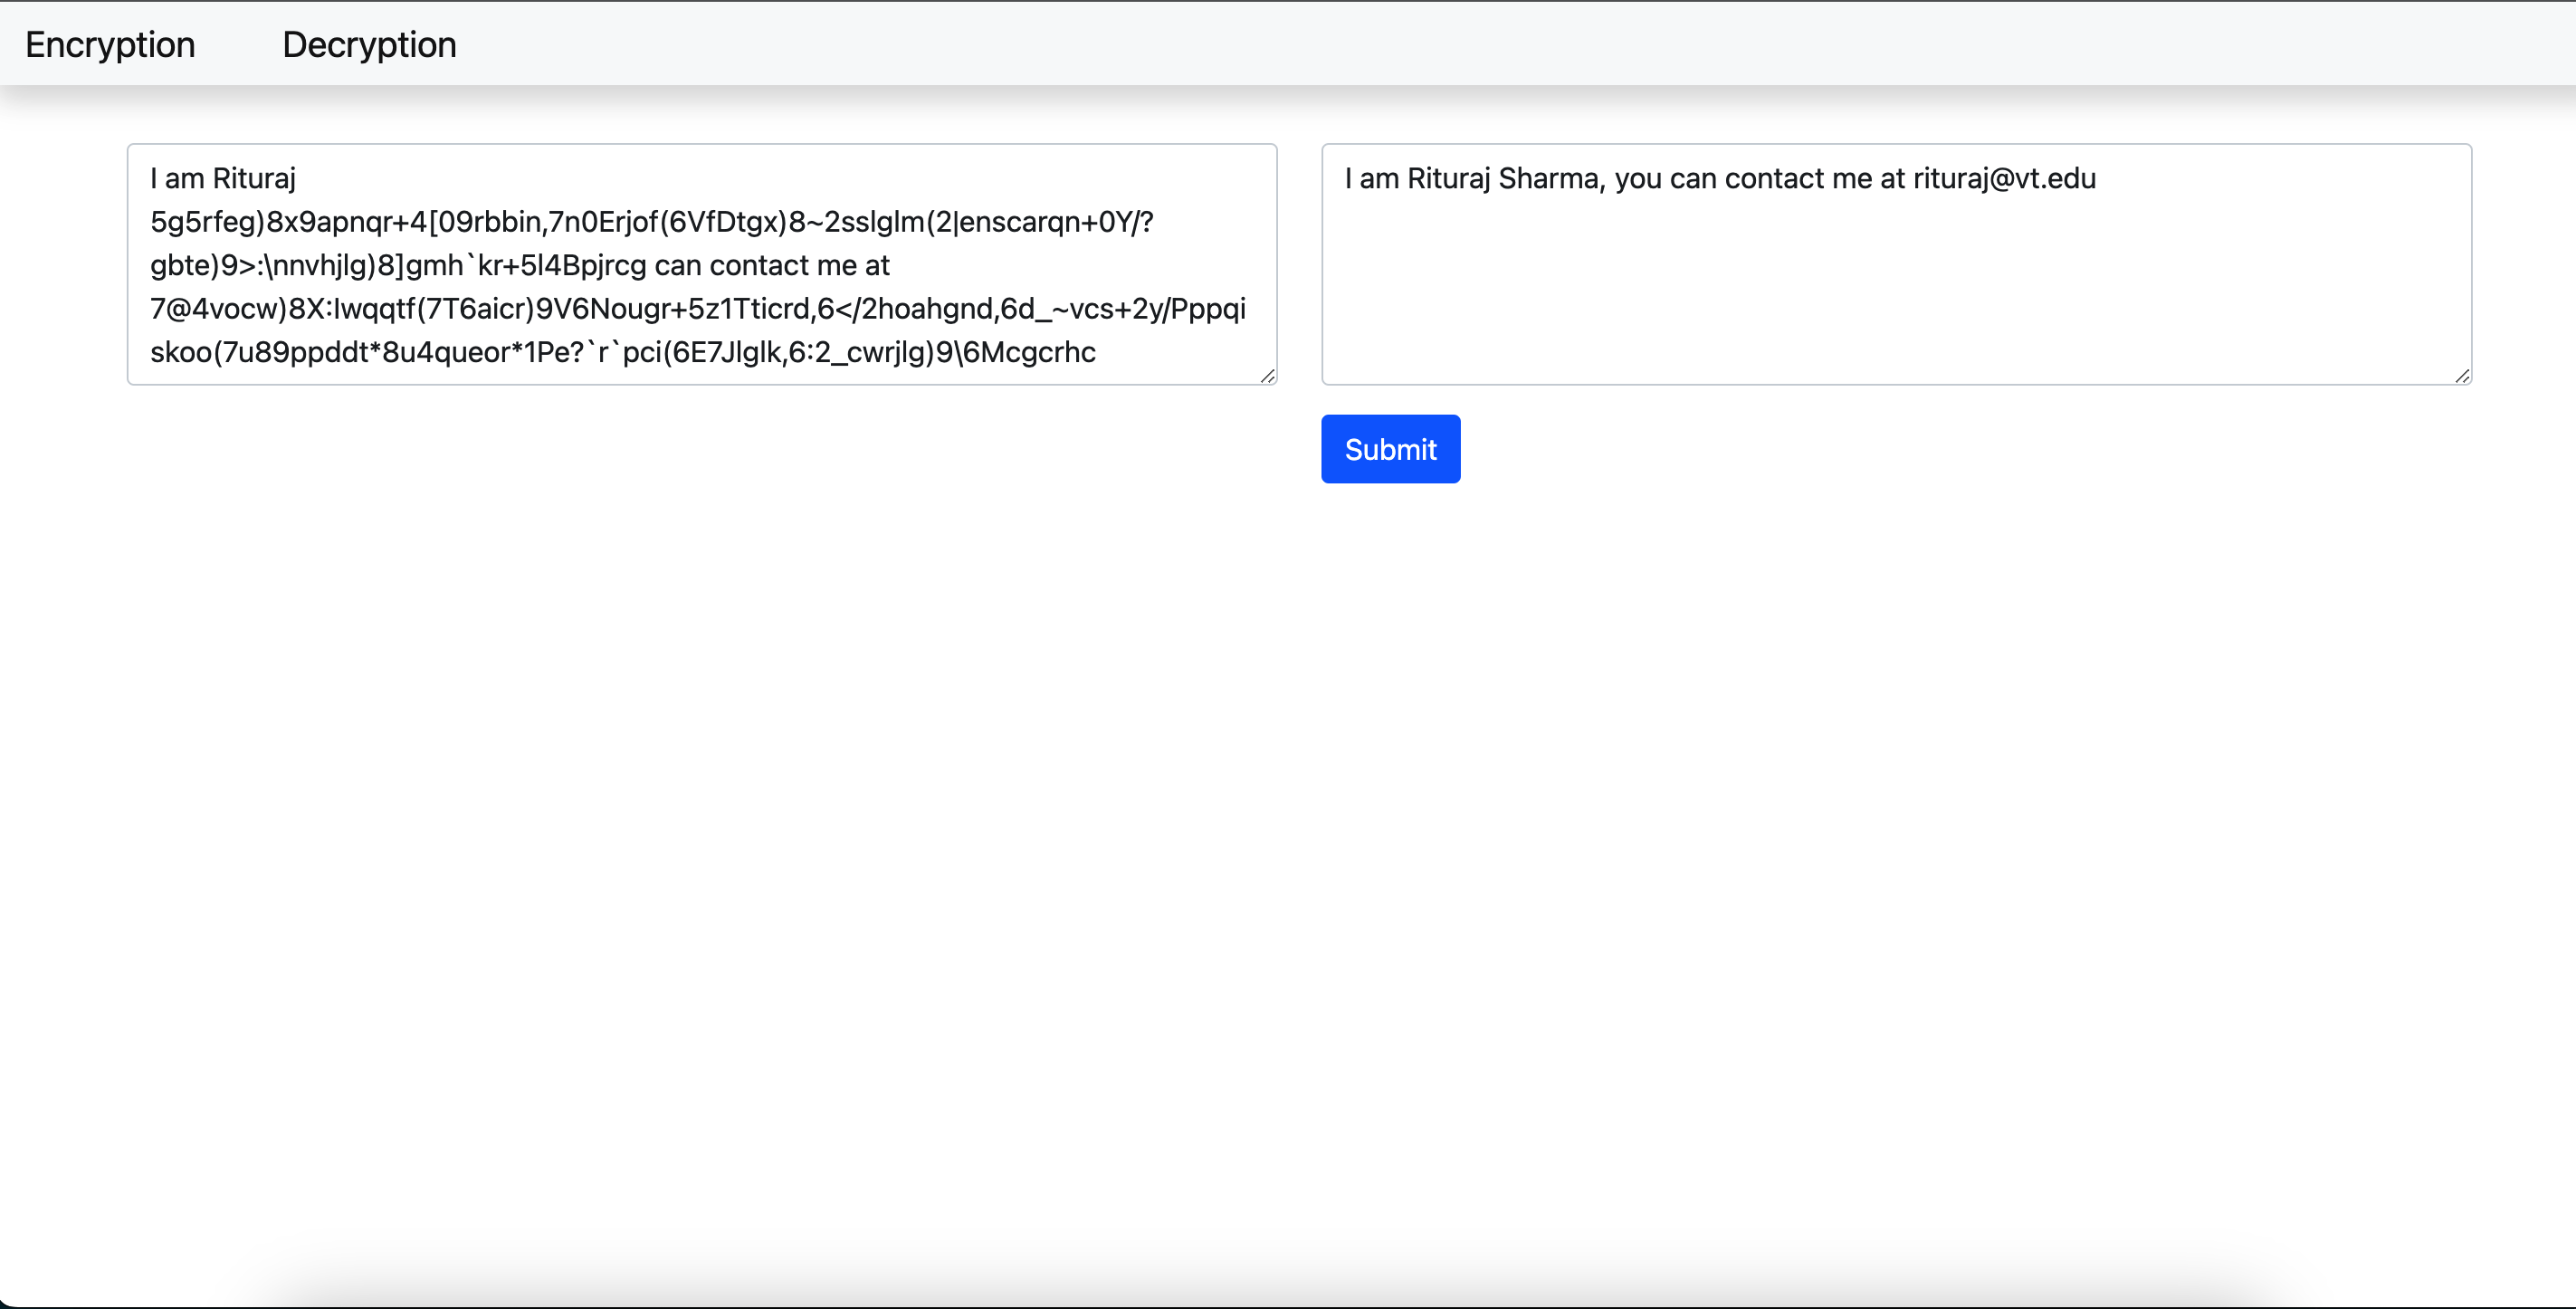Open the Encryption nav link
The height and width of the screenshot is (1309, 2576).
[x=110, y=45]
